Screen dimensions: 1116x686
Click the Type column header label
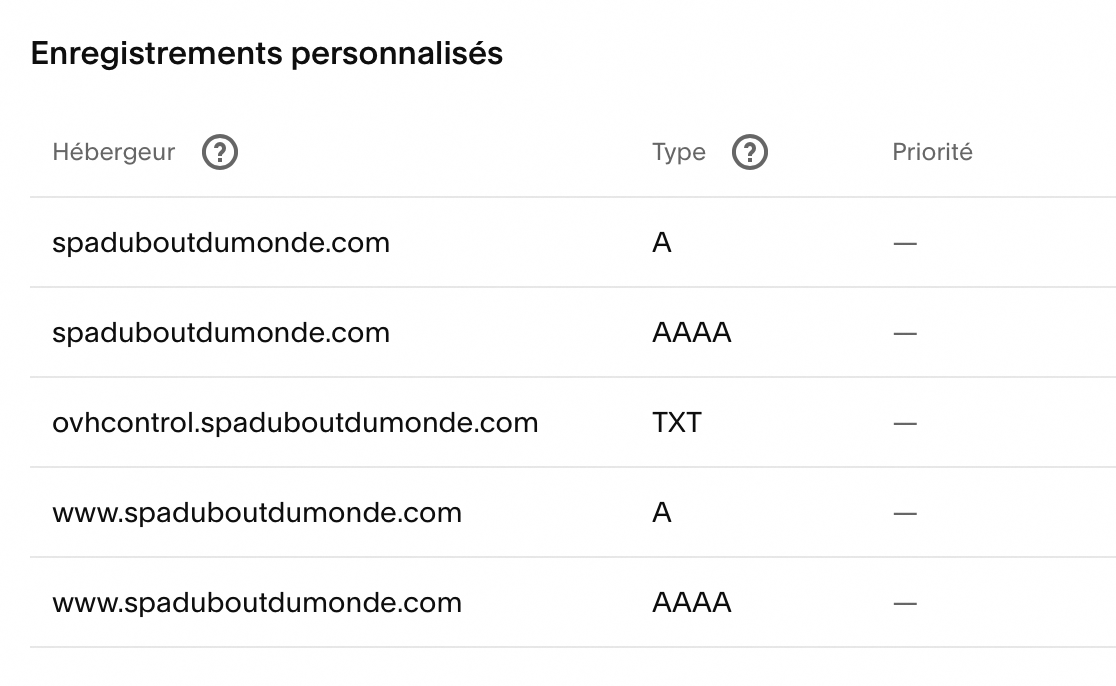(679, 153)
